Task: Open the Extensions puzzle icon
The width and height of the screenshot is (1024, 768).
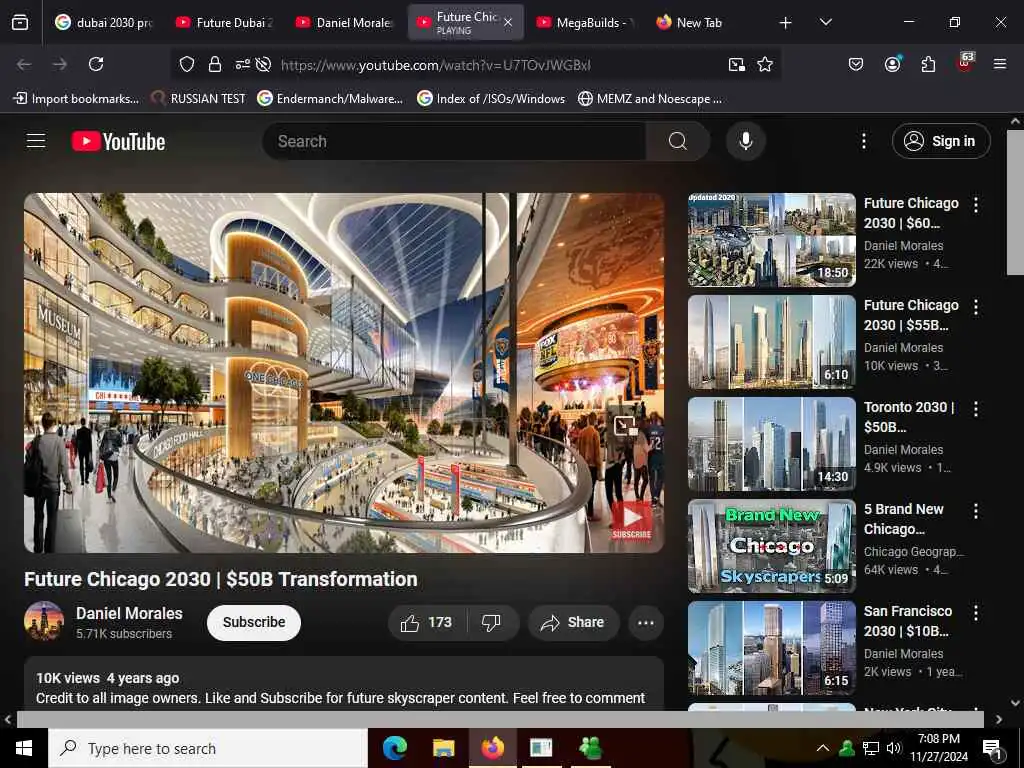Action: pyautogui.click(x=928, y=64)
